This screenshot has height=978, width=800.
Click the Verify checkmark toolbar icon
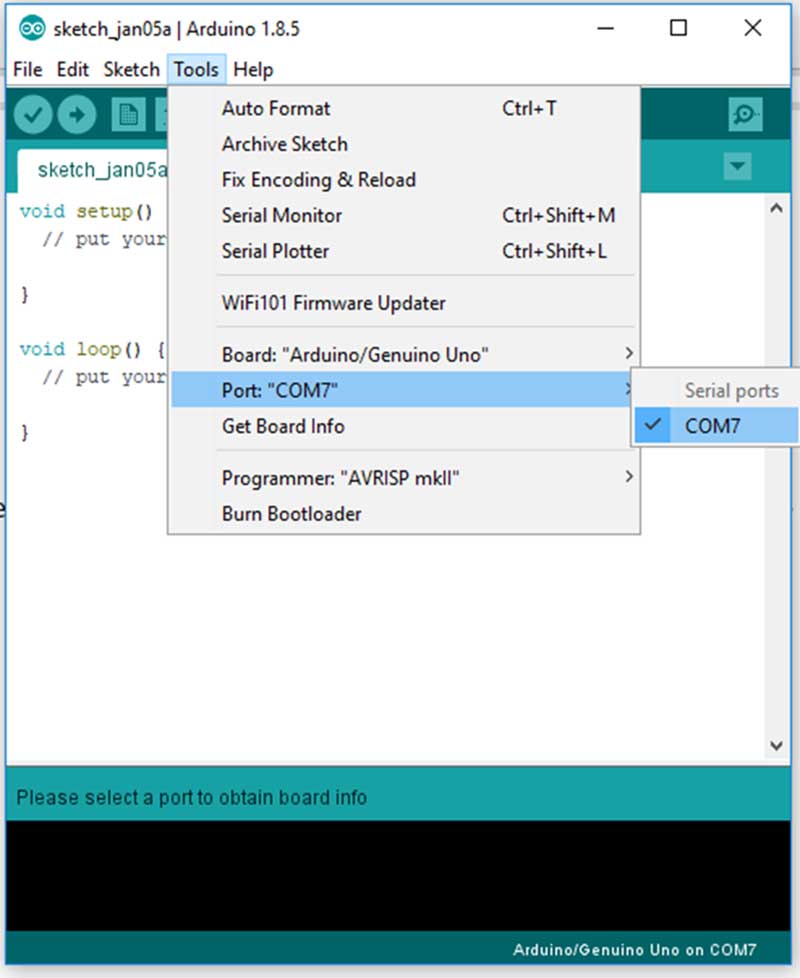tap(32, 114)
